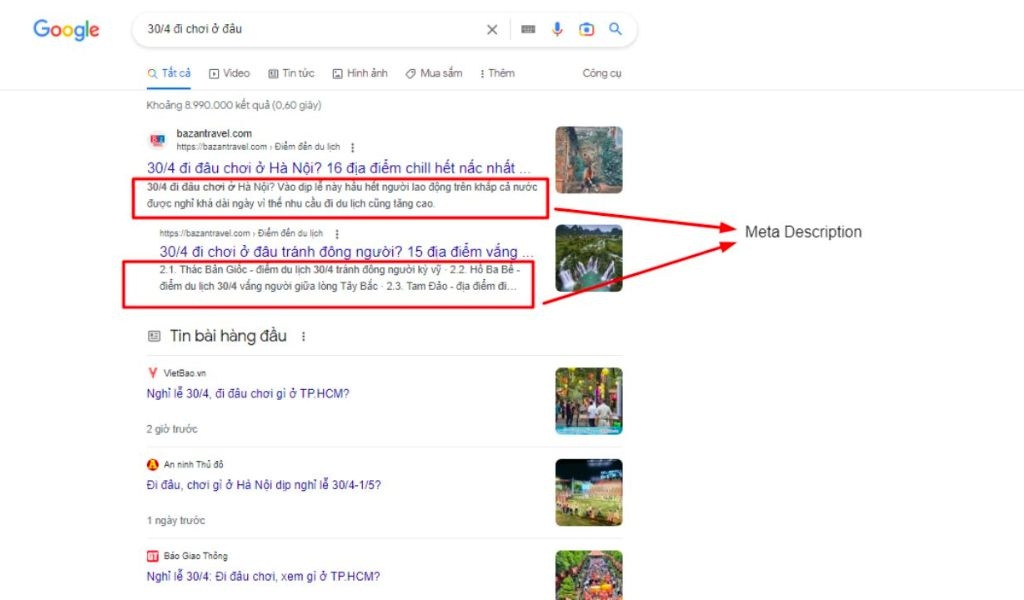Click the 'Khoảng 8.990.000 kết quả' count text
This screenshot has height=600, width=1024.
tap(234, 105)
